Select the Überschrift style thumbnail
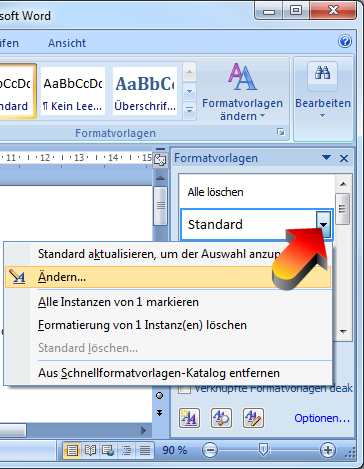Image resolution: width=364 pixels, height=469 pixels. coord(145,91)
